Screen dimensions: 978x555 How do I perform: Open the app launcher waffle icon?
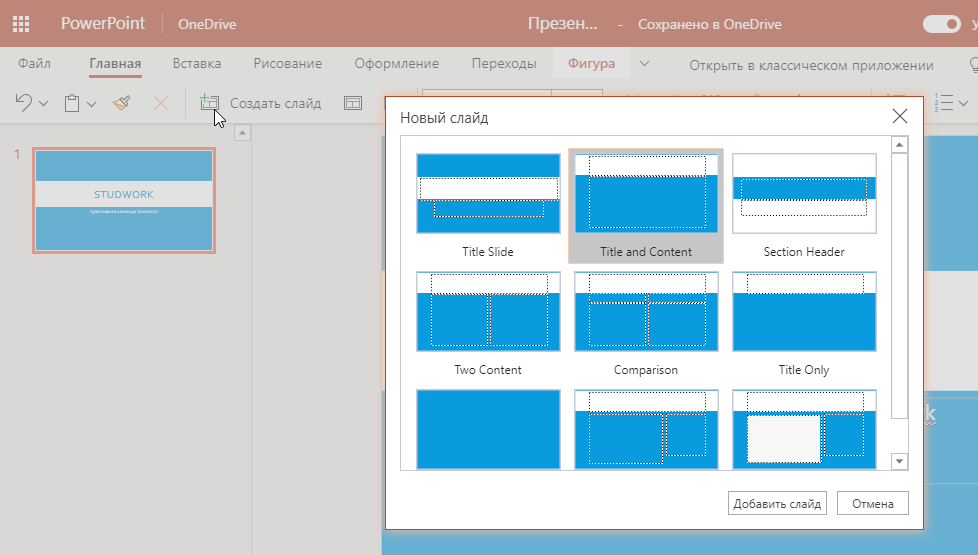click(x=20, y=24)
